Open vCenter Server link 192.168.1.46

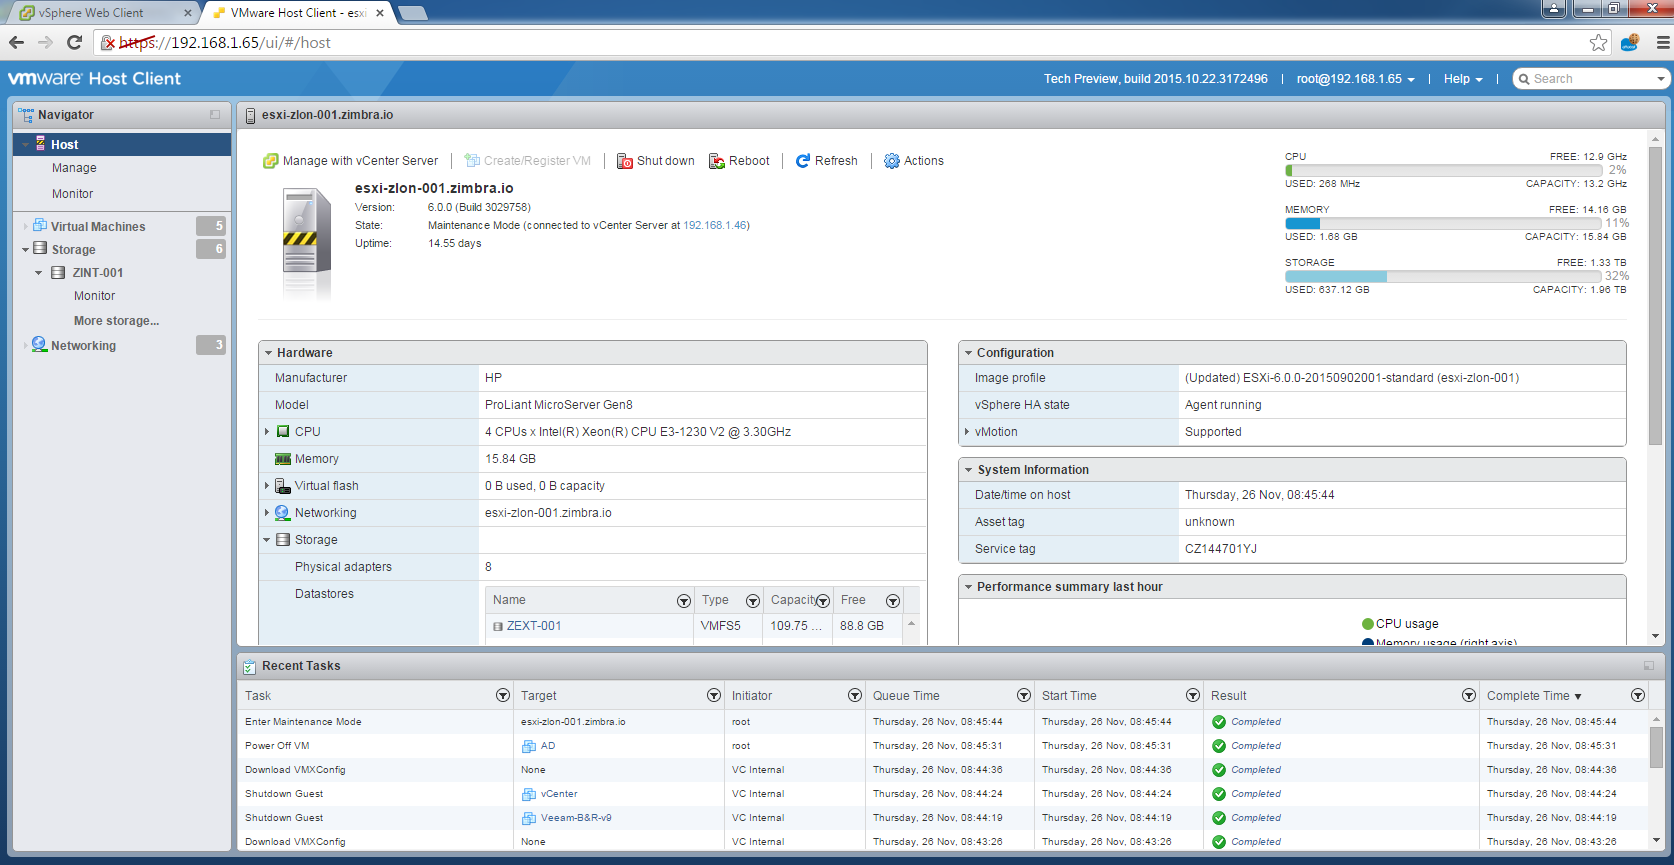coord(715,226)
